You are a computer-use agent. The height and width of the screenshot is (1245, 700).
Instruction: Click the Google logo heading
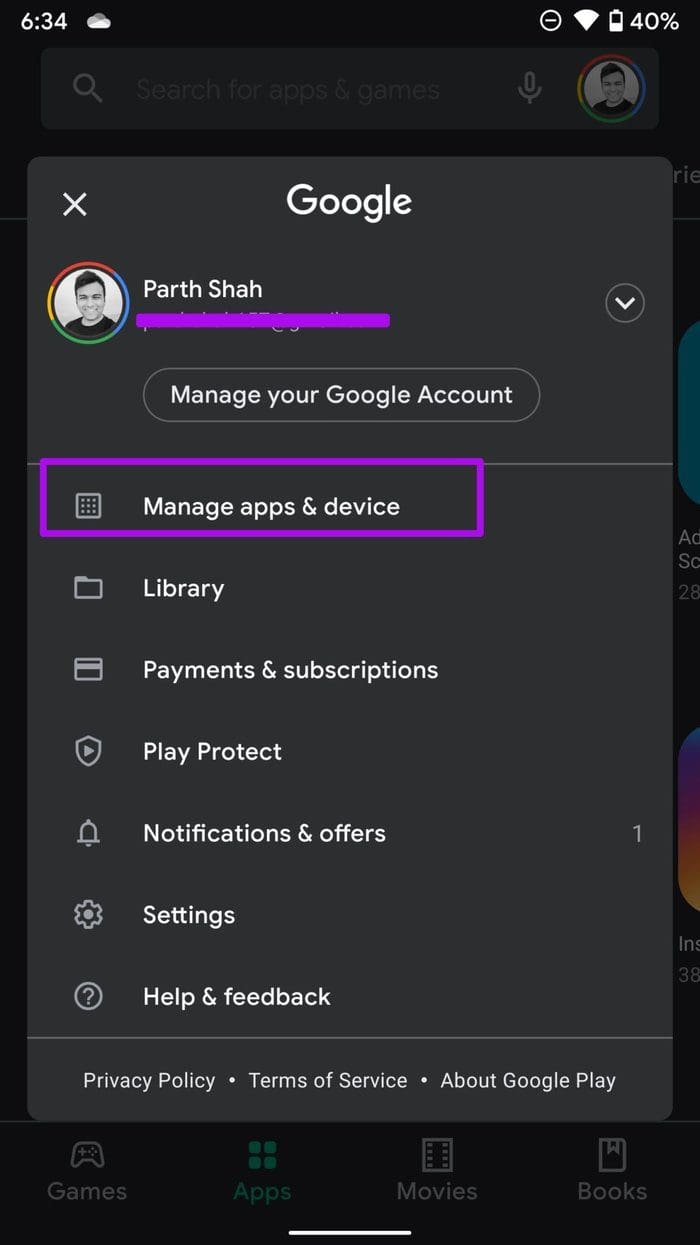(x=349, y=202)
